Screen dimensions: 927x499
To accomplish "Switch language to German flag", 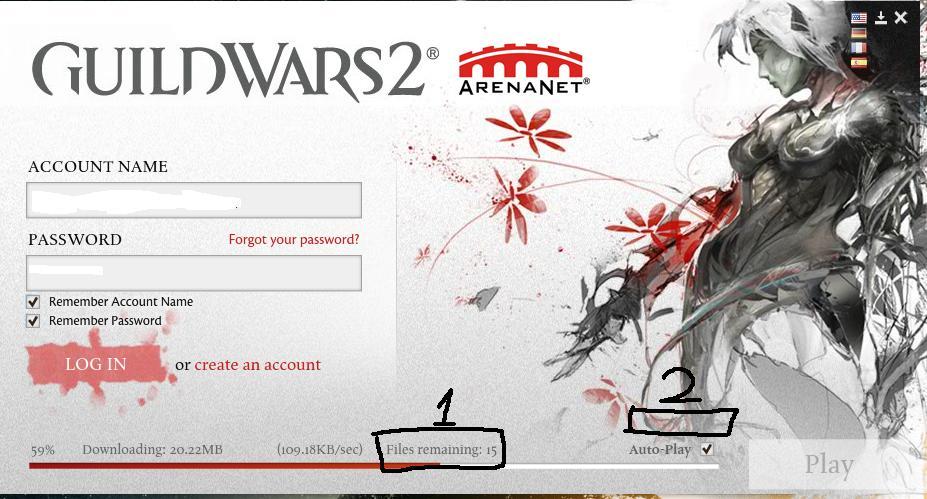I will pos(859,33).
